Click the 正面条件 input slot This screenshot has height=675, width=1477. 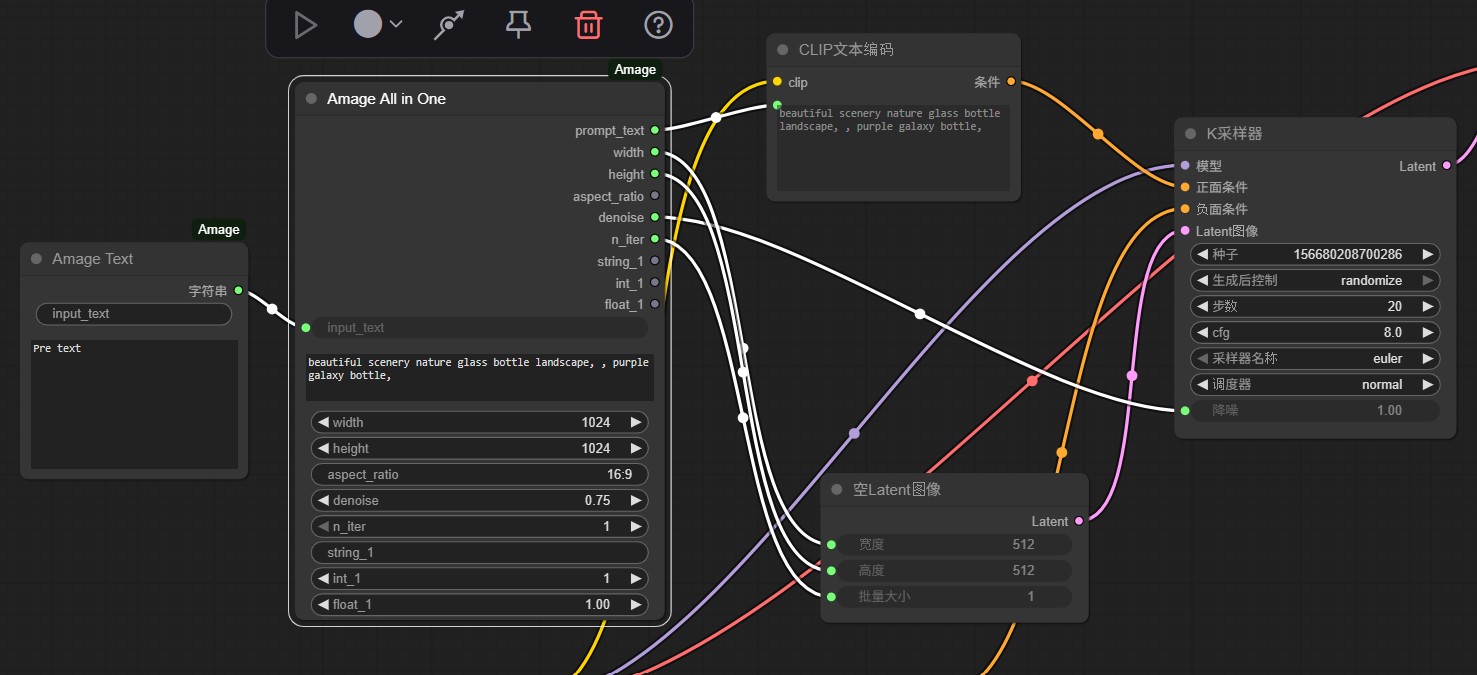[x=1185, y=187]
